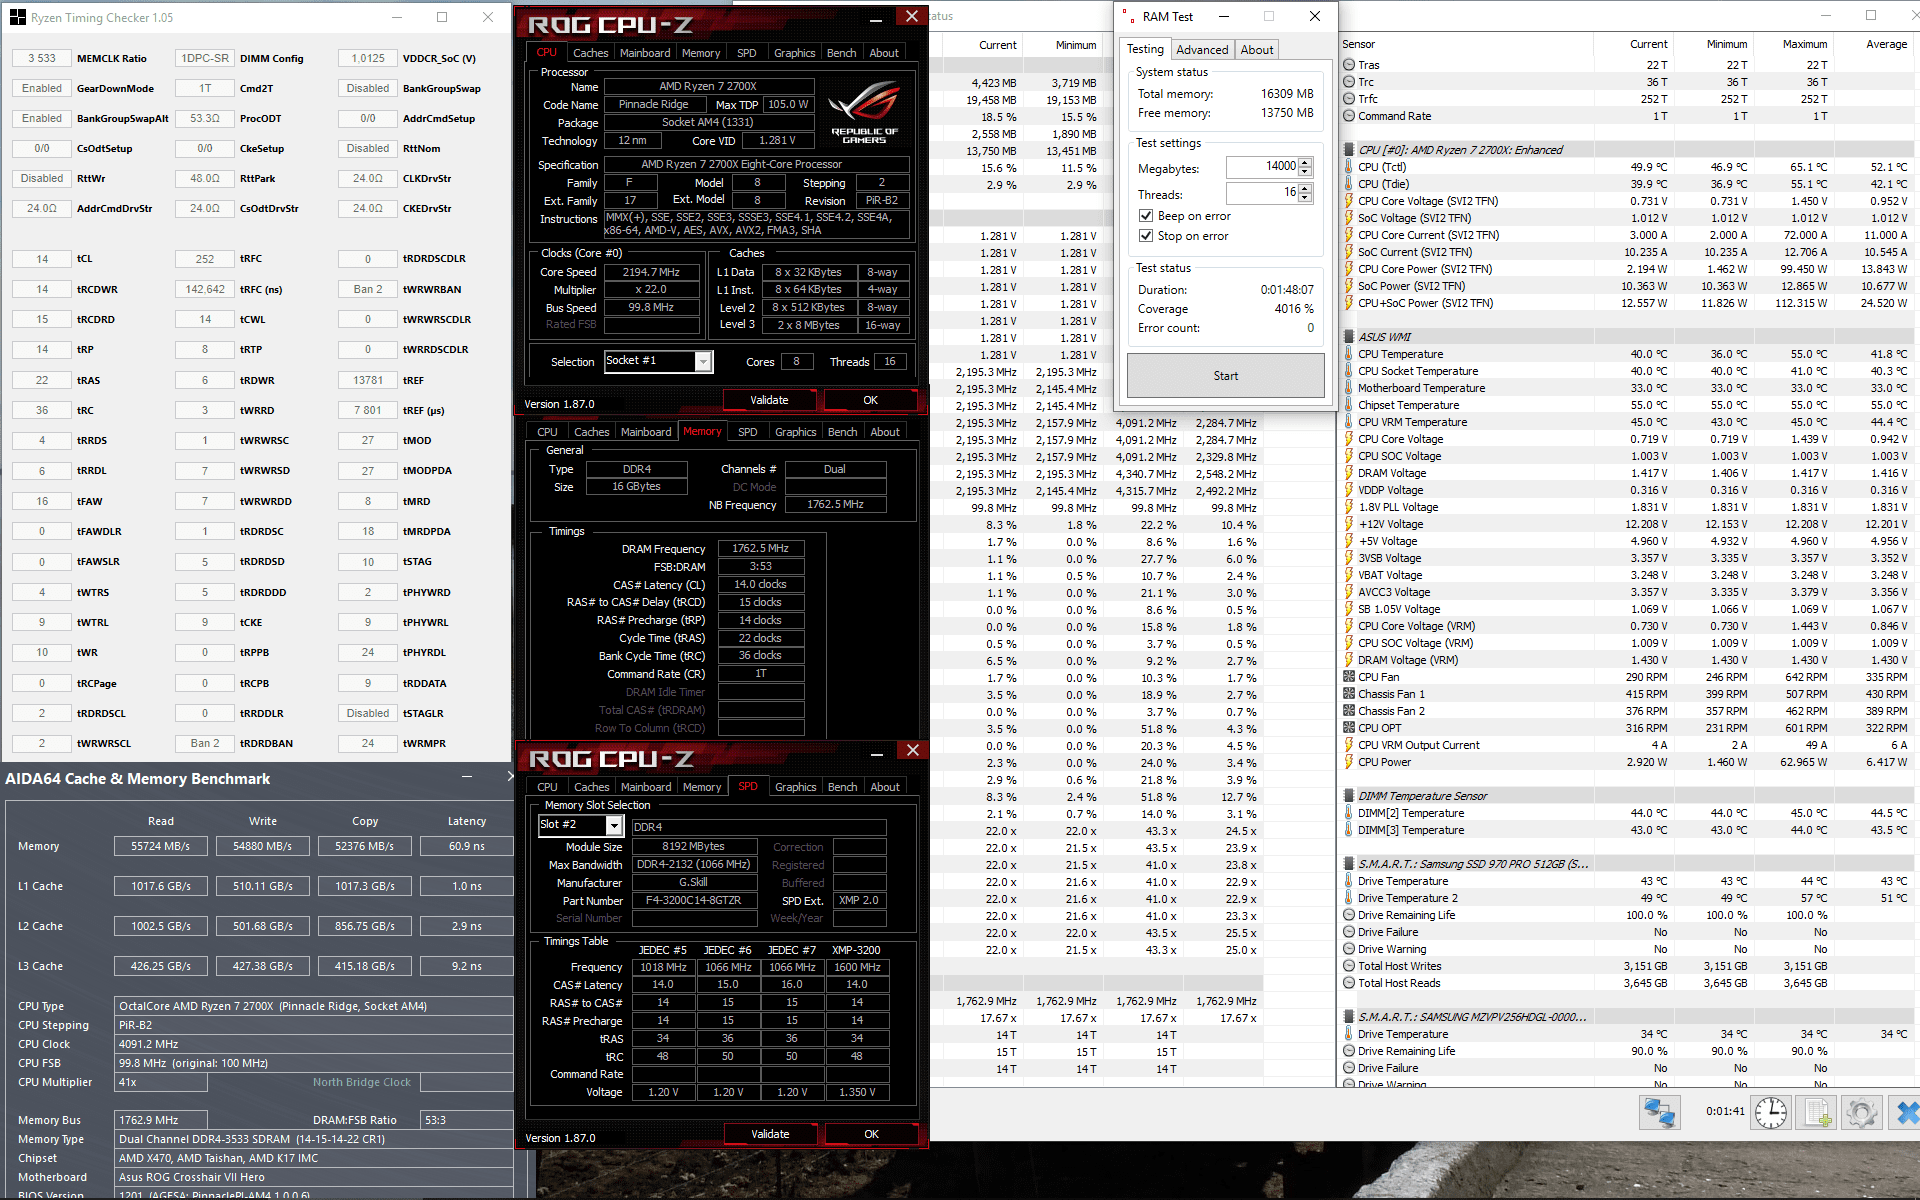This screenshot has height=1200, width=1920.
Task: Click the HWiNFO network/remote monitors icon
Action: click(1659, 1112)
